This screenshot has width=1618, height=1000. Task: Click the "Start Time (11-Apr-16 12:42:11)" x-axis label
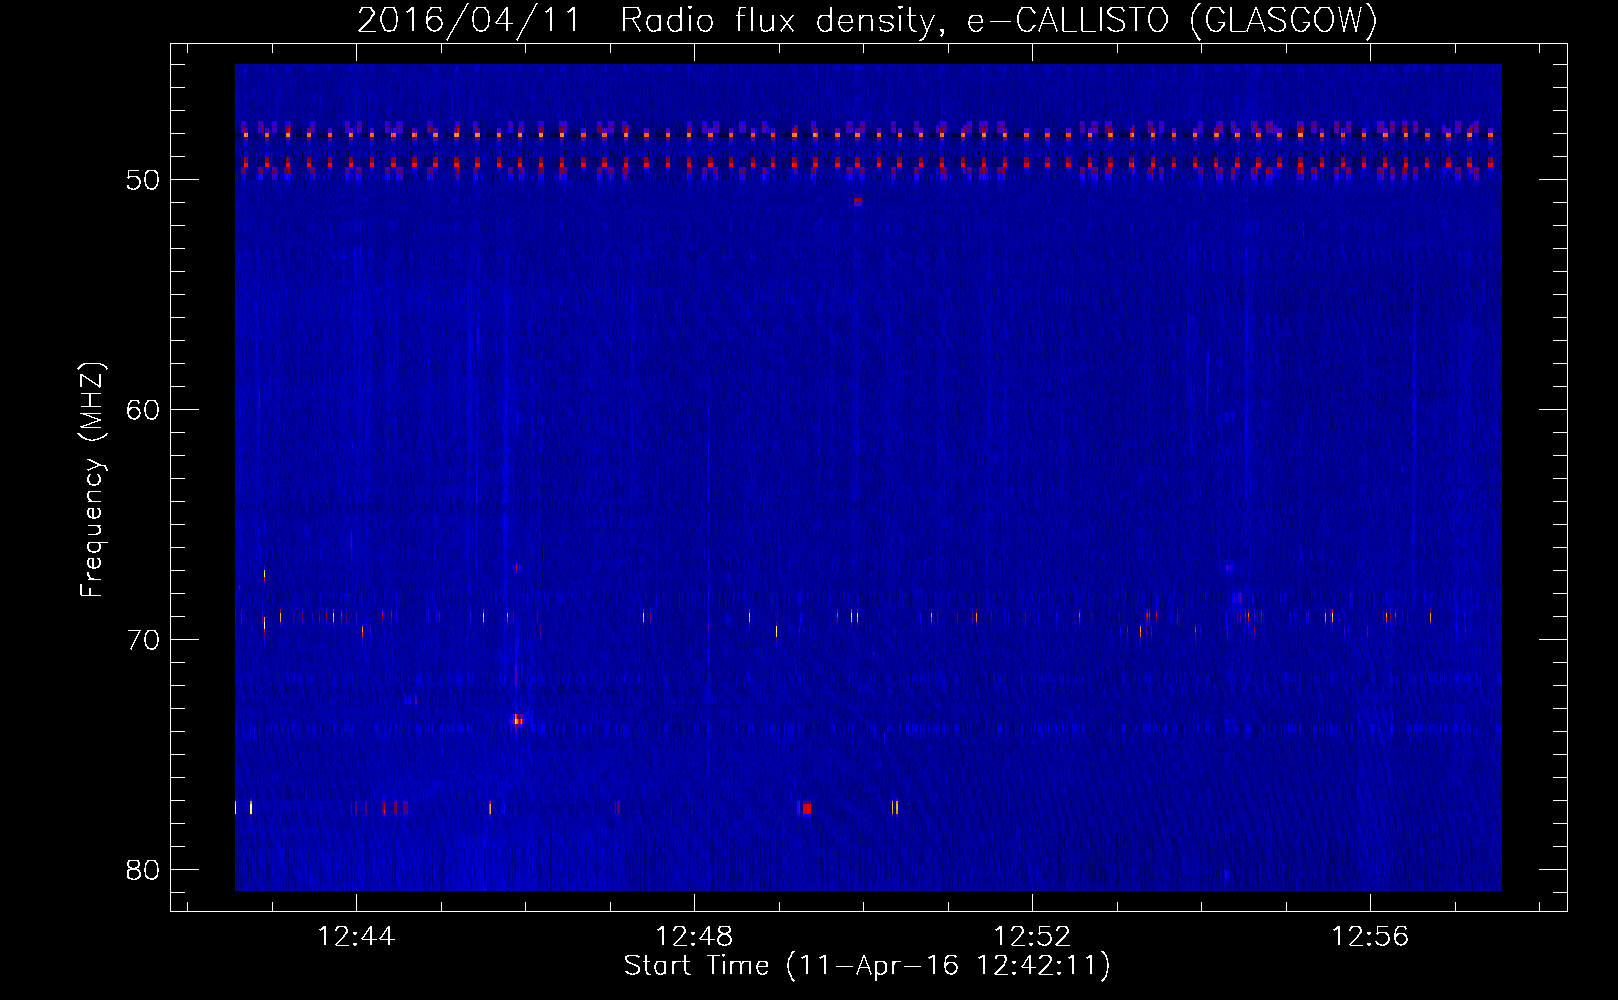tap(867, 966)
